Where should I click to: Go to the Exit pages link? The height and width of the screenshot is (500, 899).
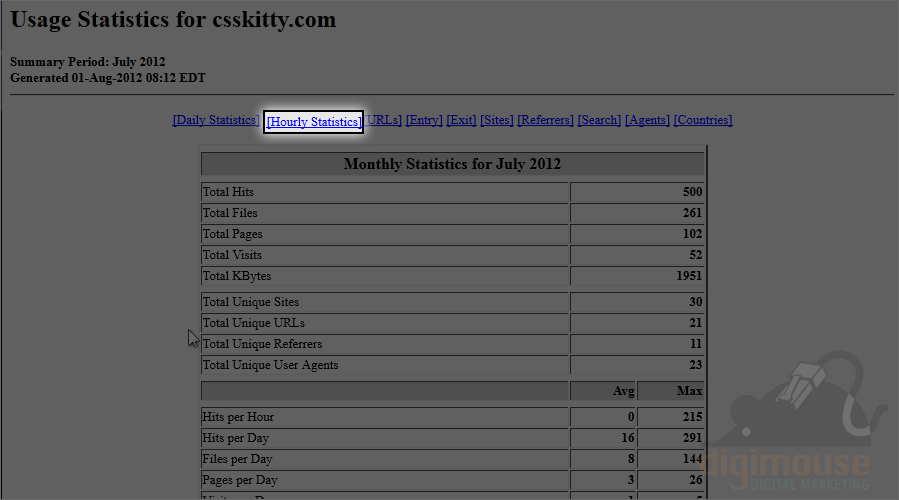click(462, 120)
